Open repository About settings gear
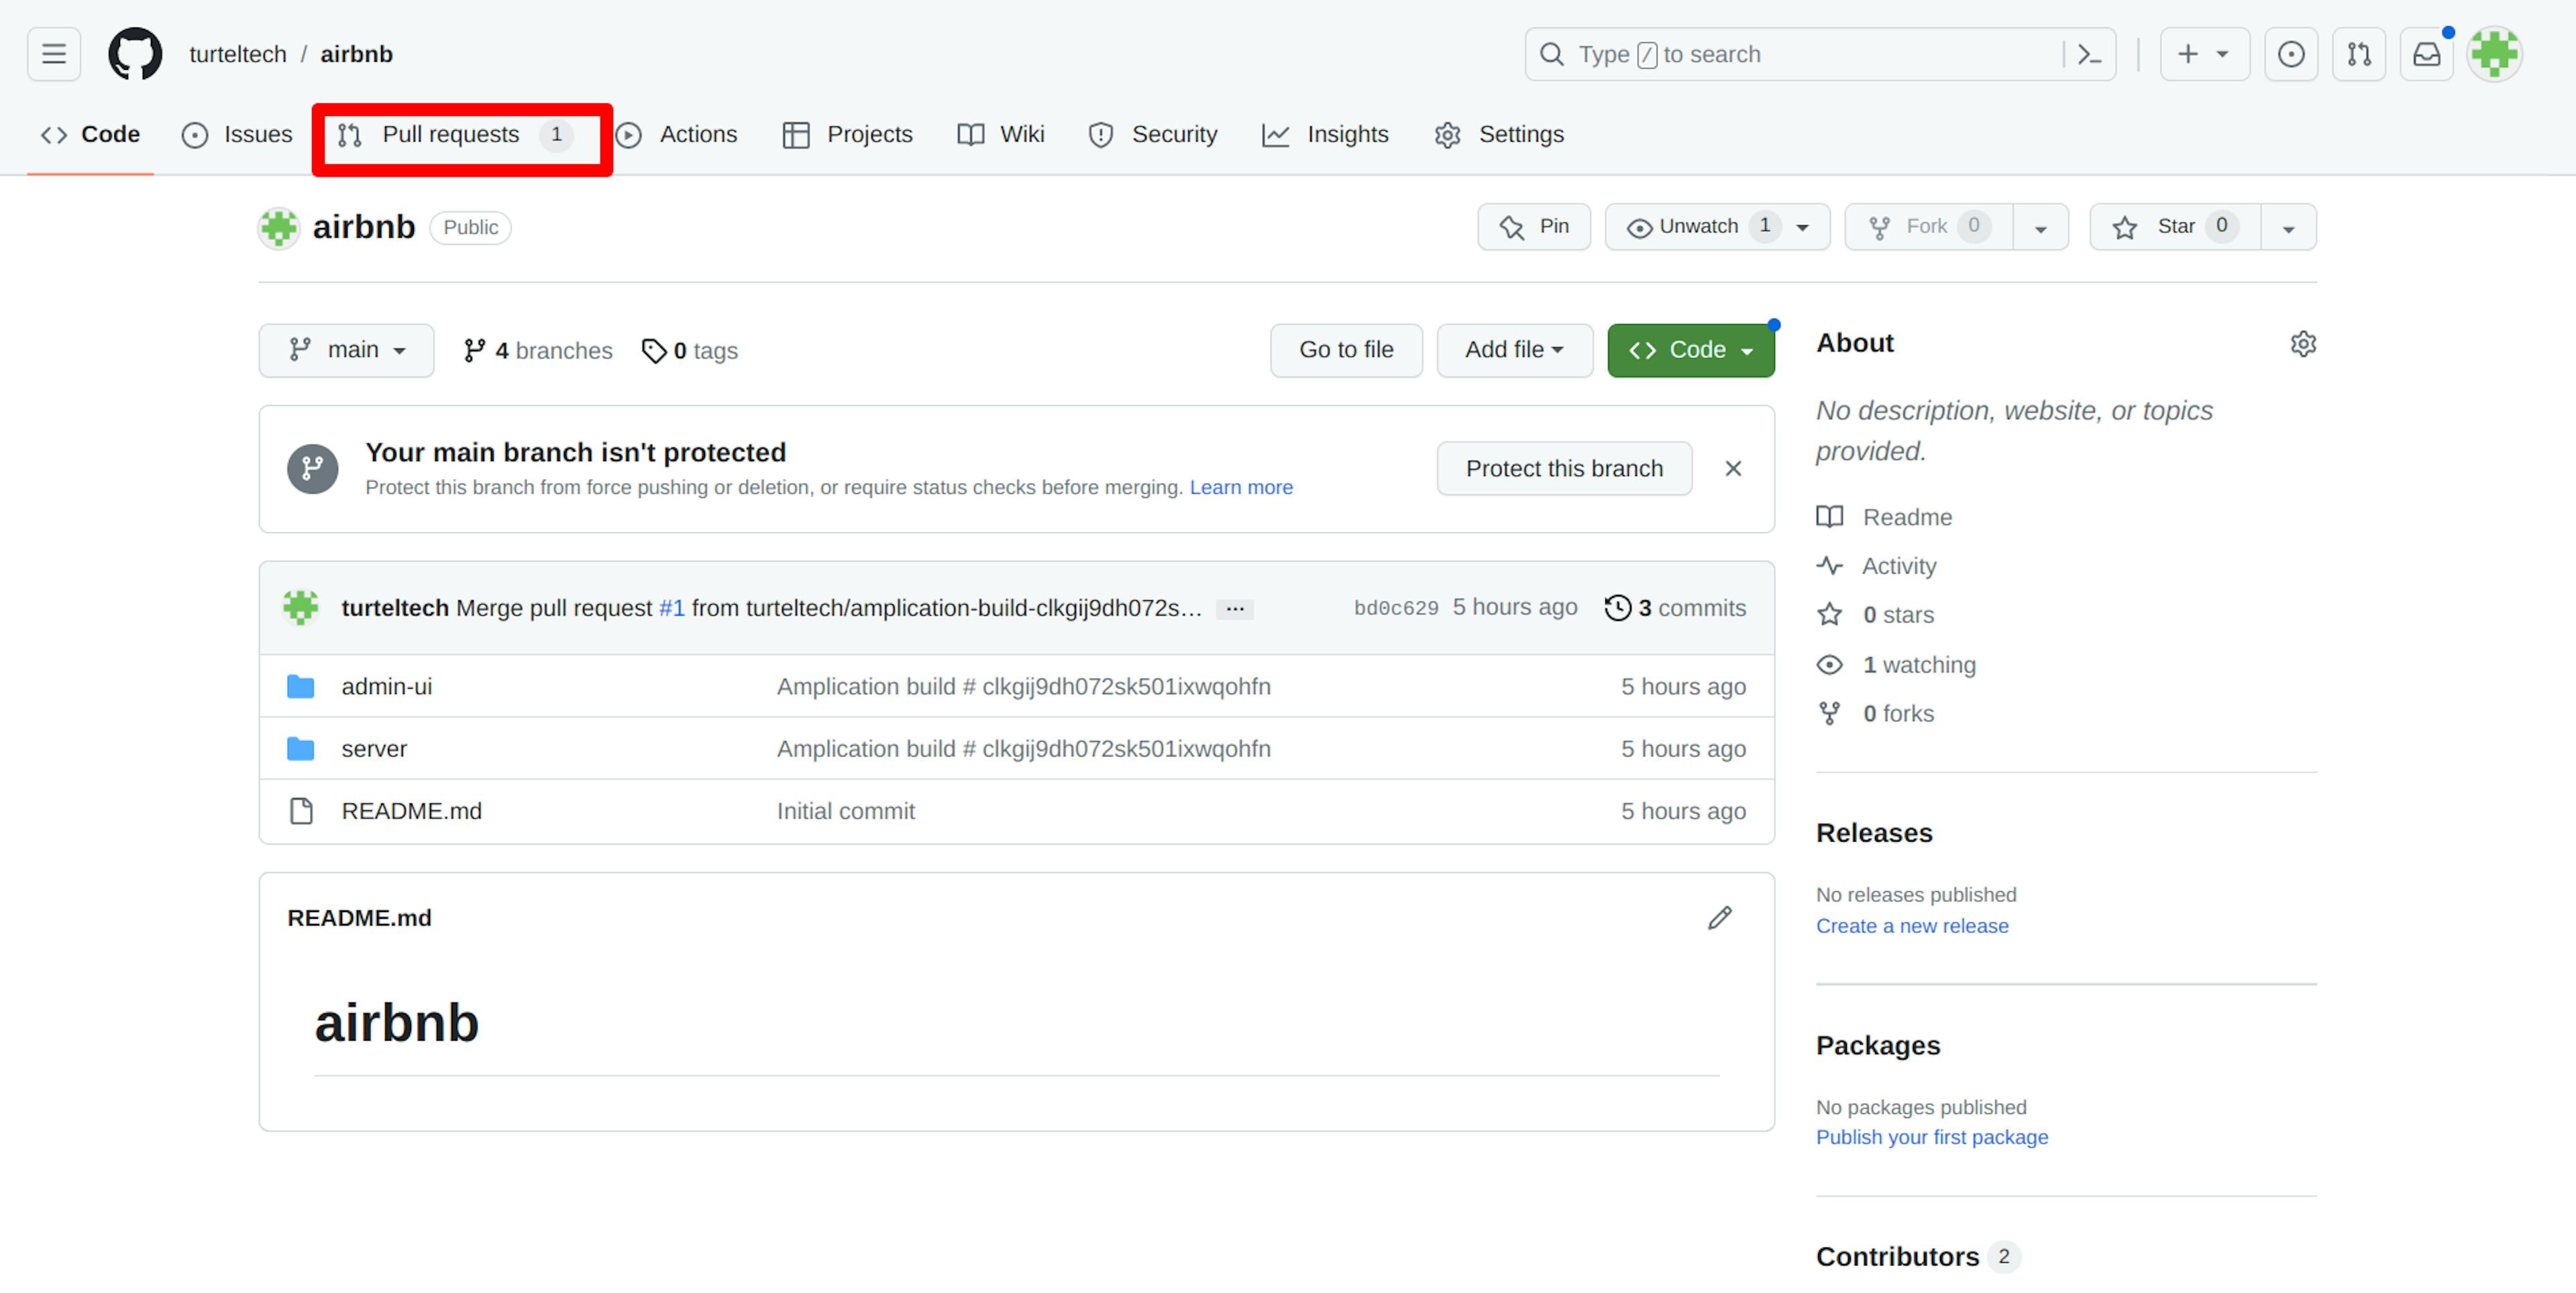 point(2303,344)
